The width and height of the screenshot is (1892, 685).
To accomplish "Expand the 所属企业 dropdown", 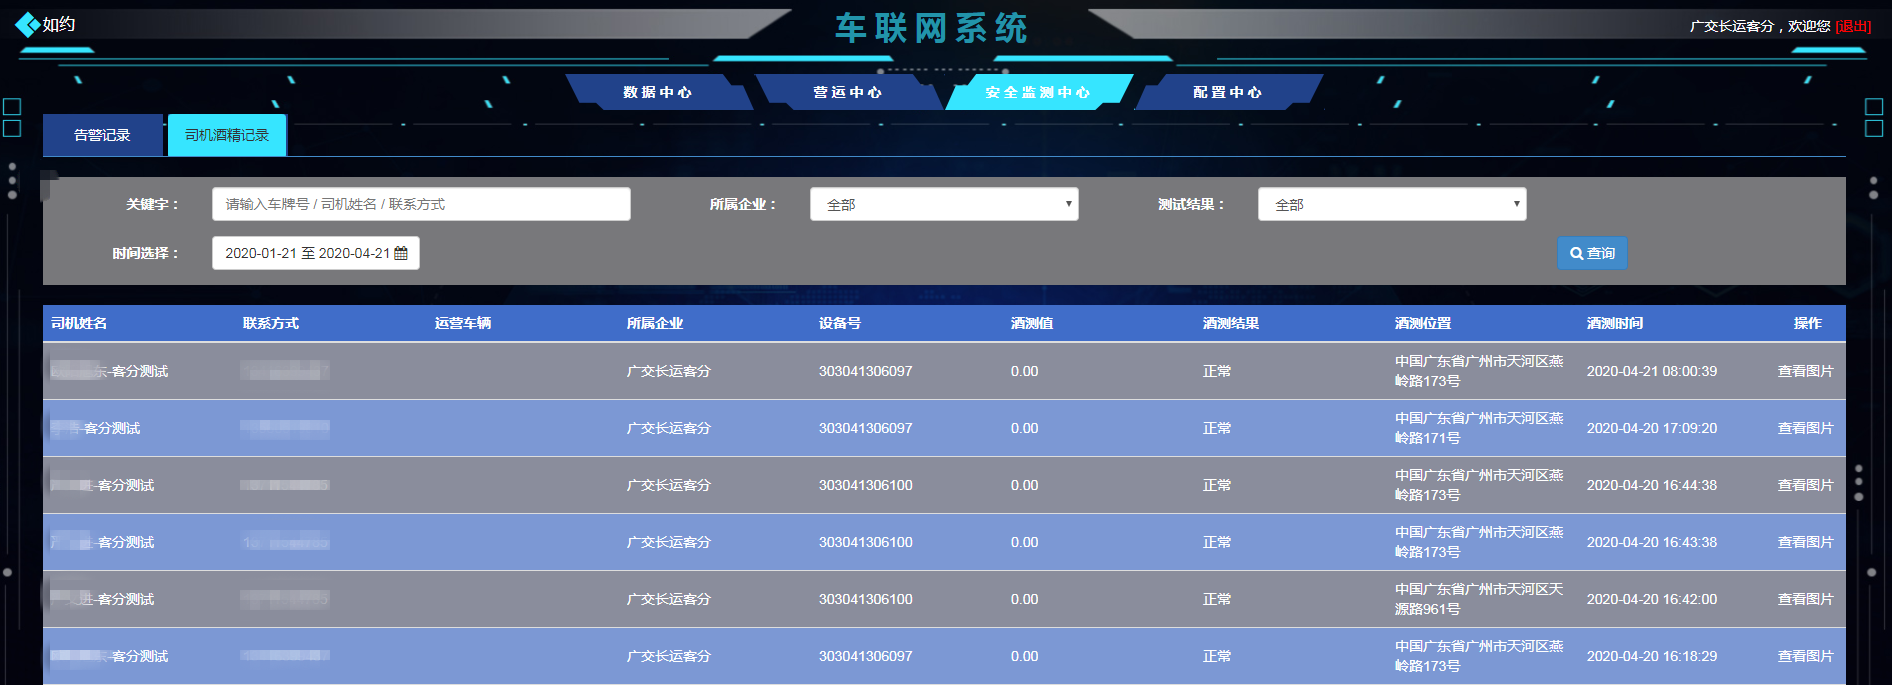I will coord(943,204).
